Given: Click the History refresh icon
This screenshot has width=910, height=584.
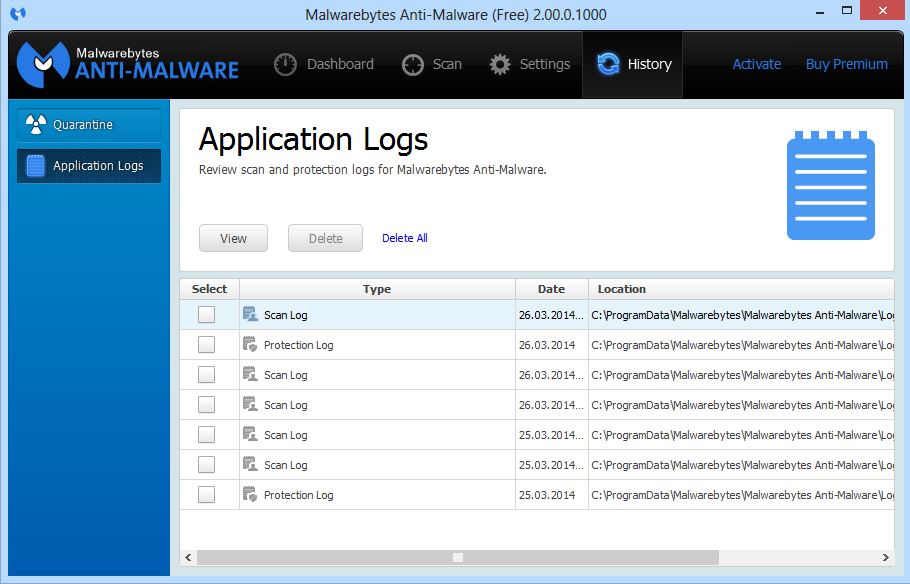Looking at the screenshot, I should pos(608,64).
